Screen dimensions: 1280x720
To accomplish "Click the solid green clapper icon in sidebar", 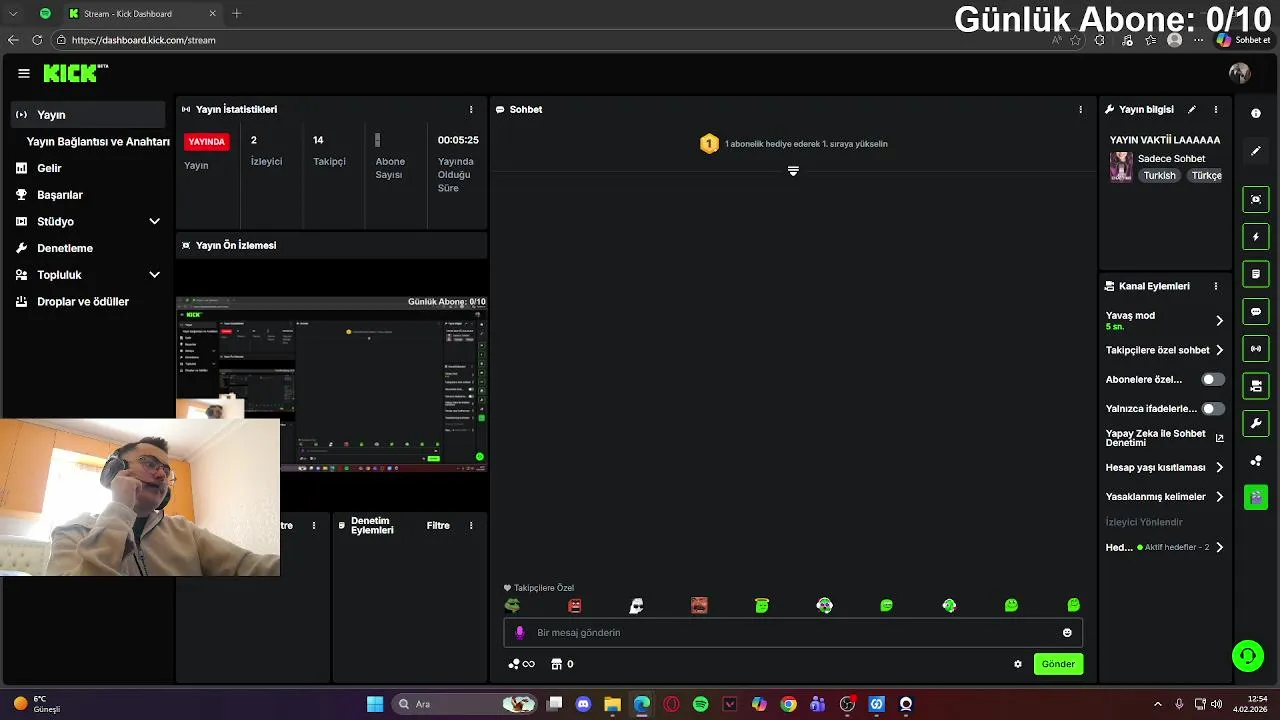I will [1256, 497].
